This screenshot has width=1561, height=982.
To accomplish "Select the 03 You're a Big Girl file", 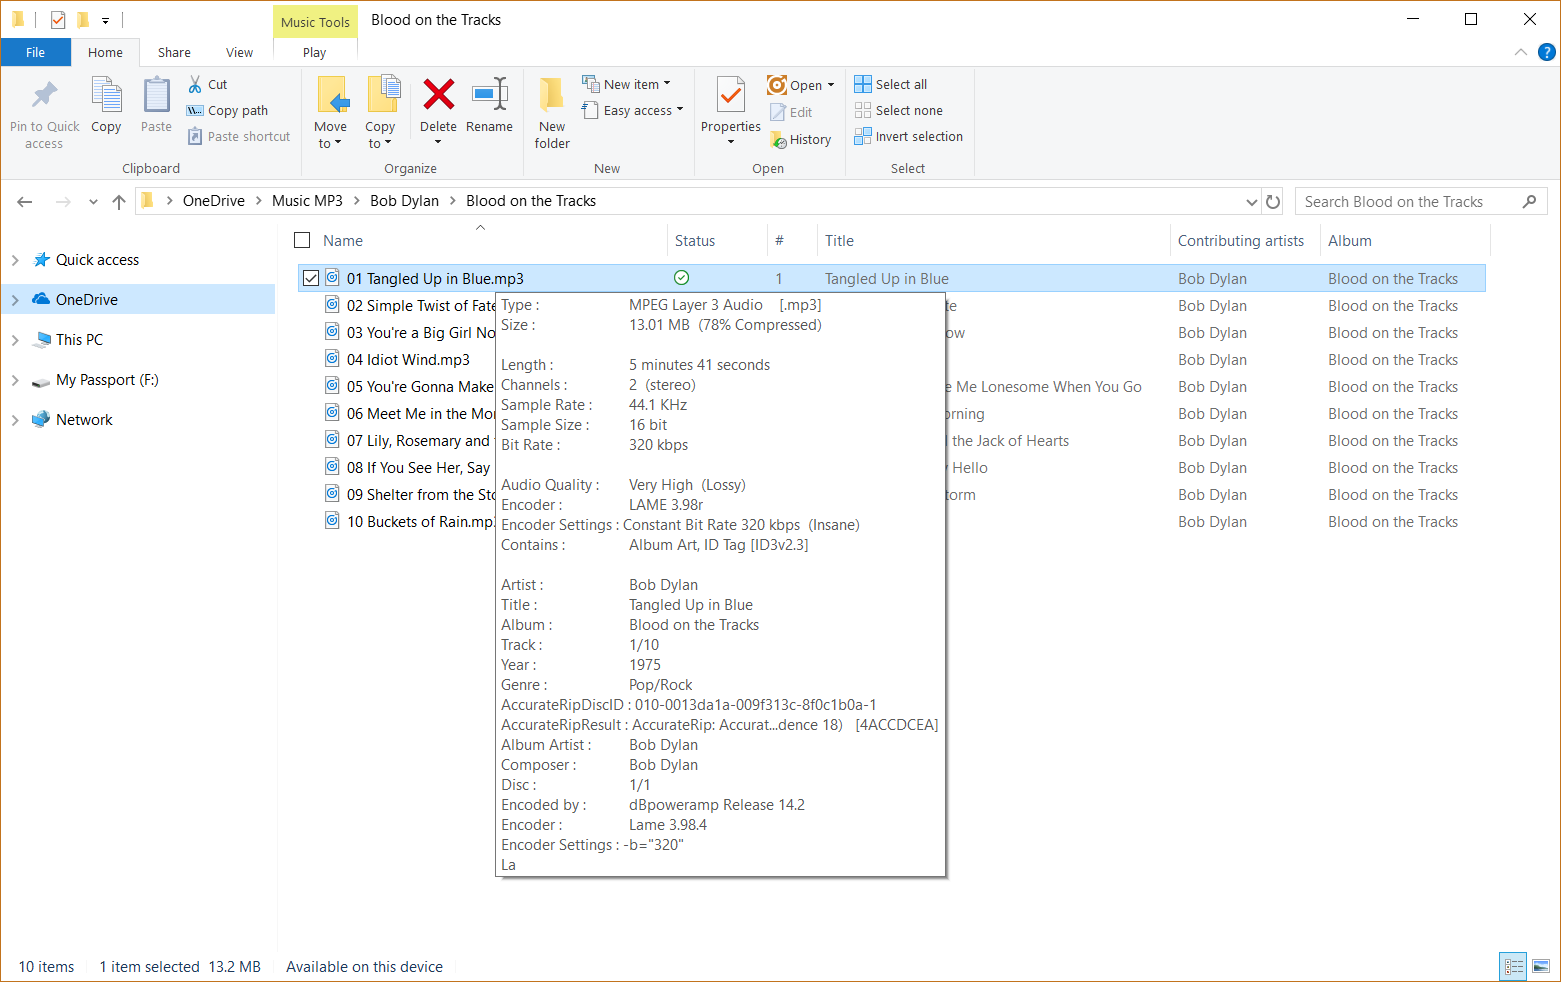I will point(421,332).
